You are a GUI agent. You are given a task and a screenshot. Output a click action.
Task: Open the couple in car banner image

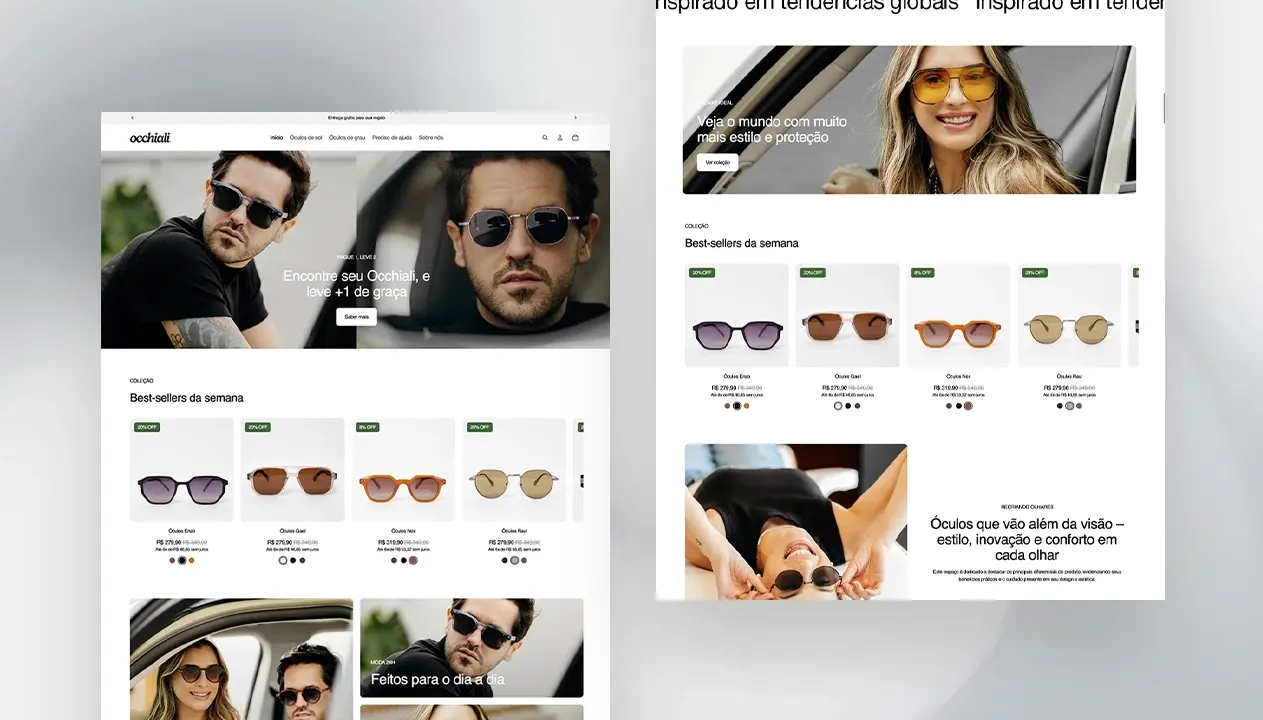point(241,659)
